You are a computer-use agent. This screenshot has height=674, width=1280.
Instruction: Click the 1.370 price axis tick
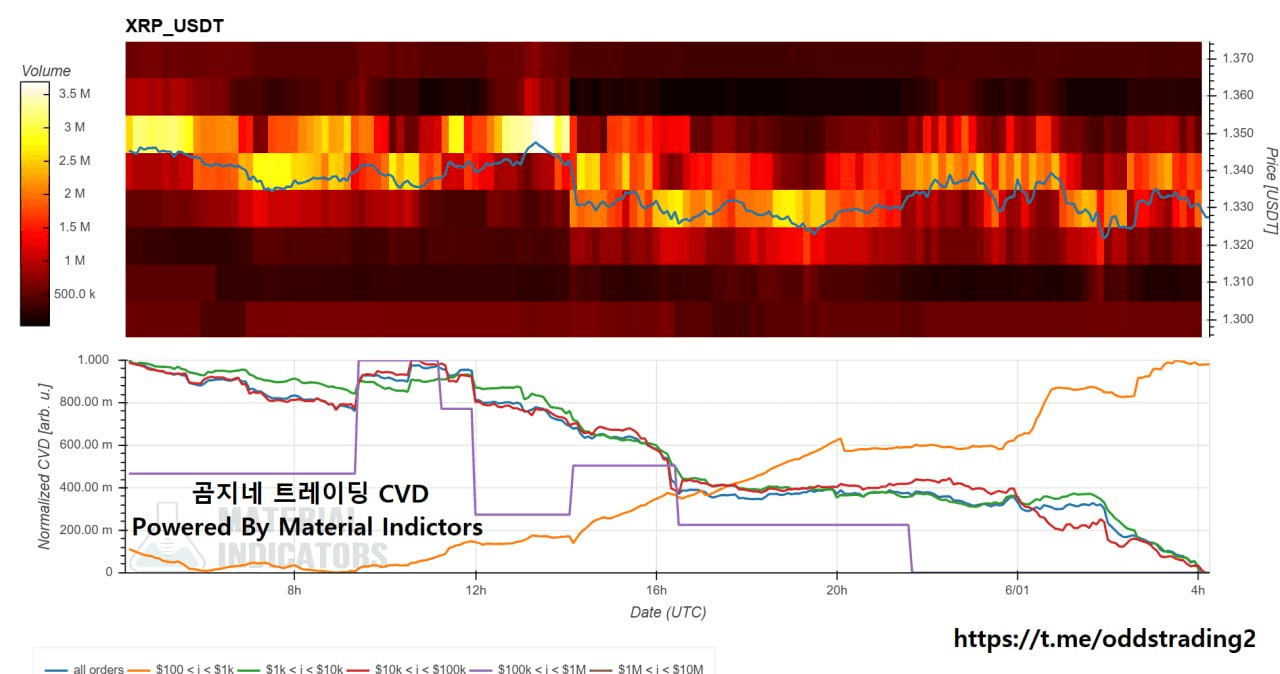tap(1238, 59)
